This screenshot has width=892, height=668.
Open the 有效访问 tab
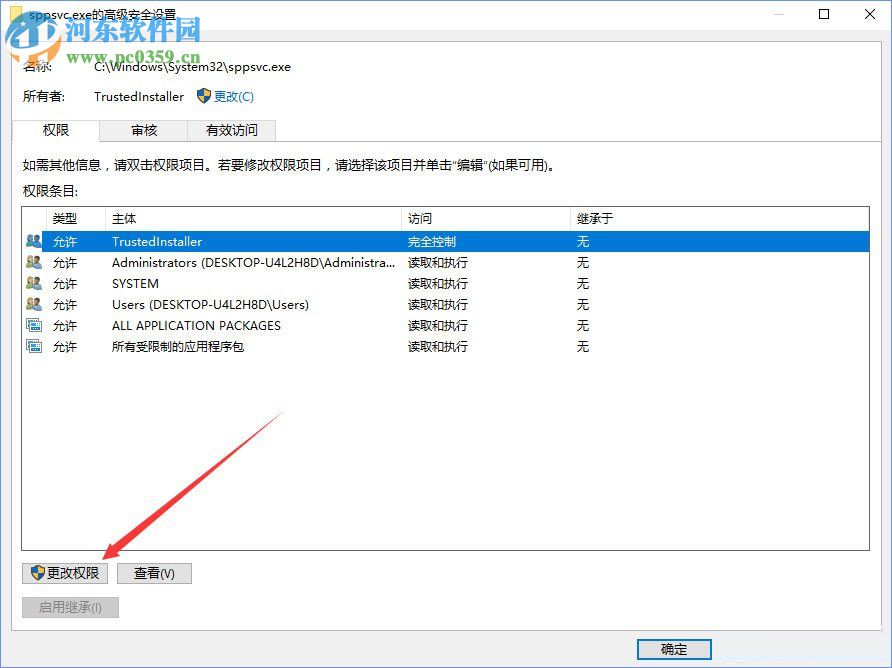(232, 130)
